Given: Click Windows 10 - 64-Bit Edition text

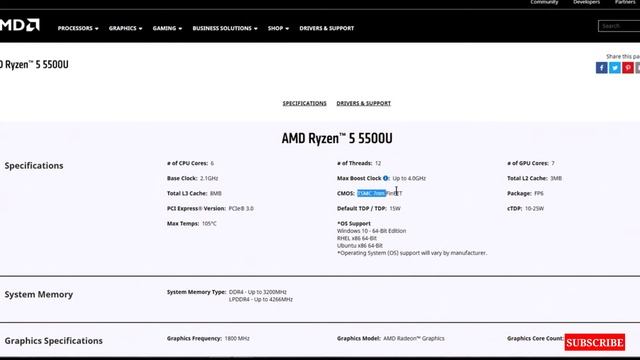Looking at the screenshot, I should (x=371, y=231).
